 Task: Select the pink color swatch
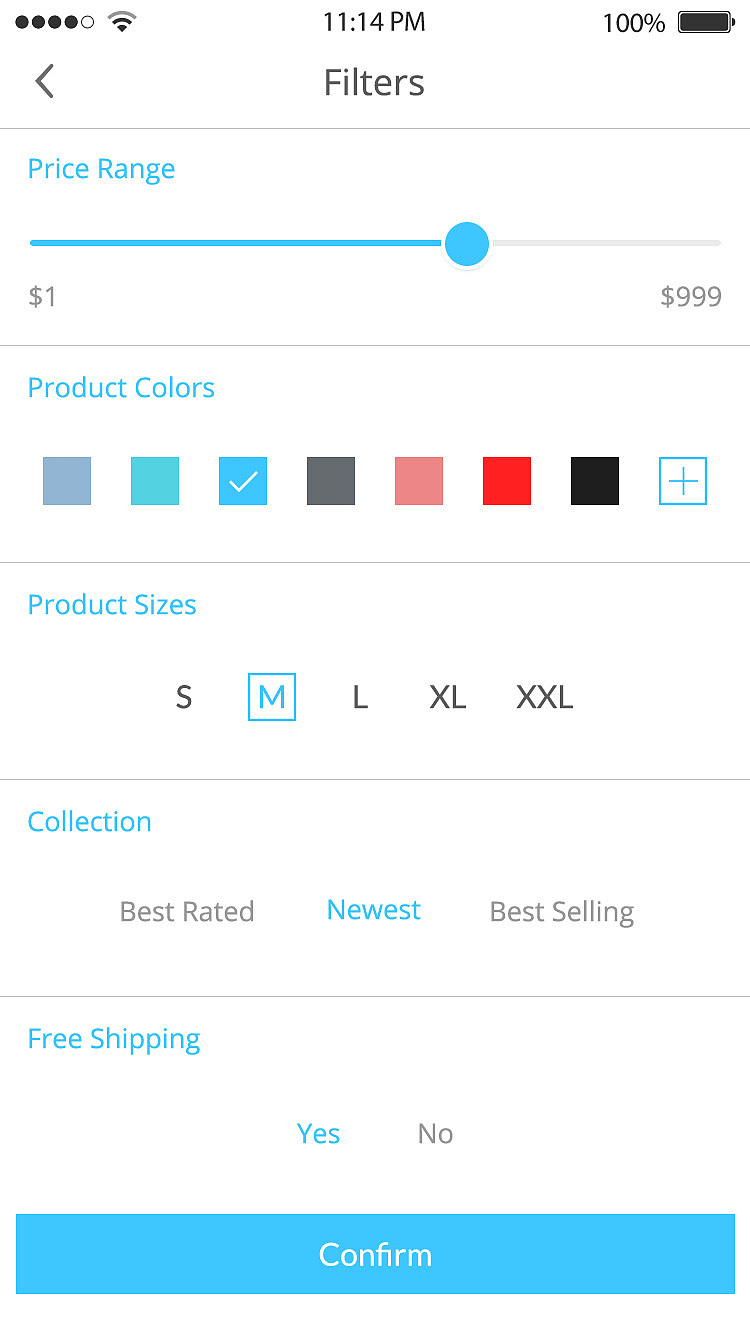click(419, 481)
